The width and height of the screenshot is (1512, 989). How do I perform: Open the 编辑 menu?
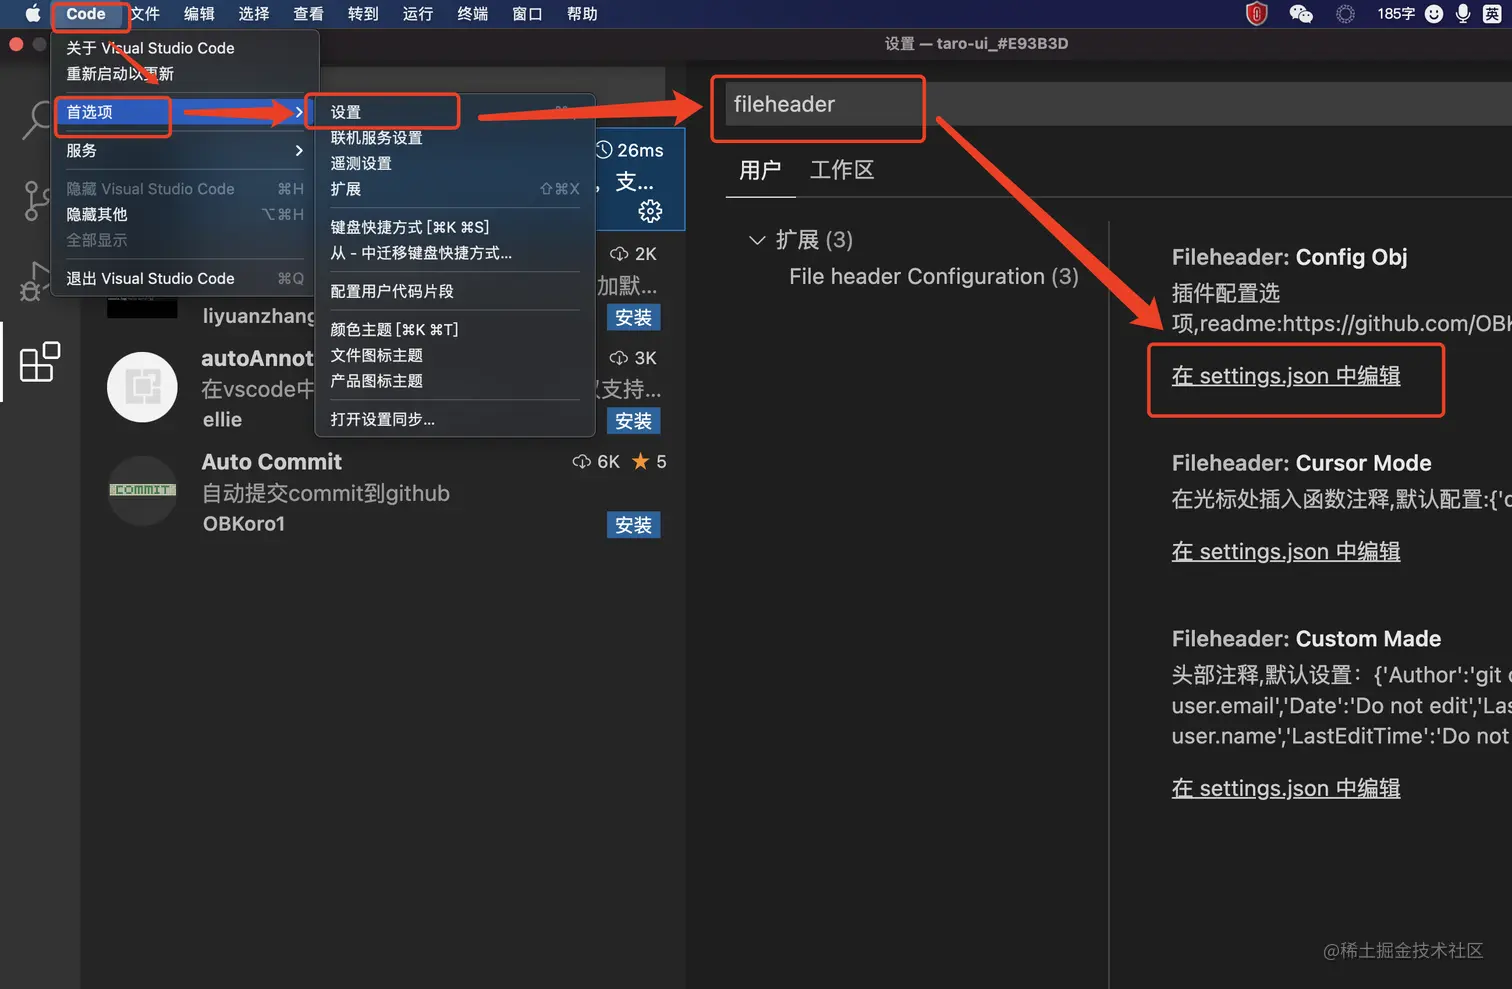(x=199, y=14)
